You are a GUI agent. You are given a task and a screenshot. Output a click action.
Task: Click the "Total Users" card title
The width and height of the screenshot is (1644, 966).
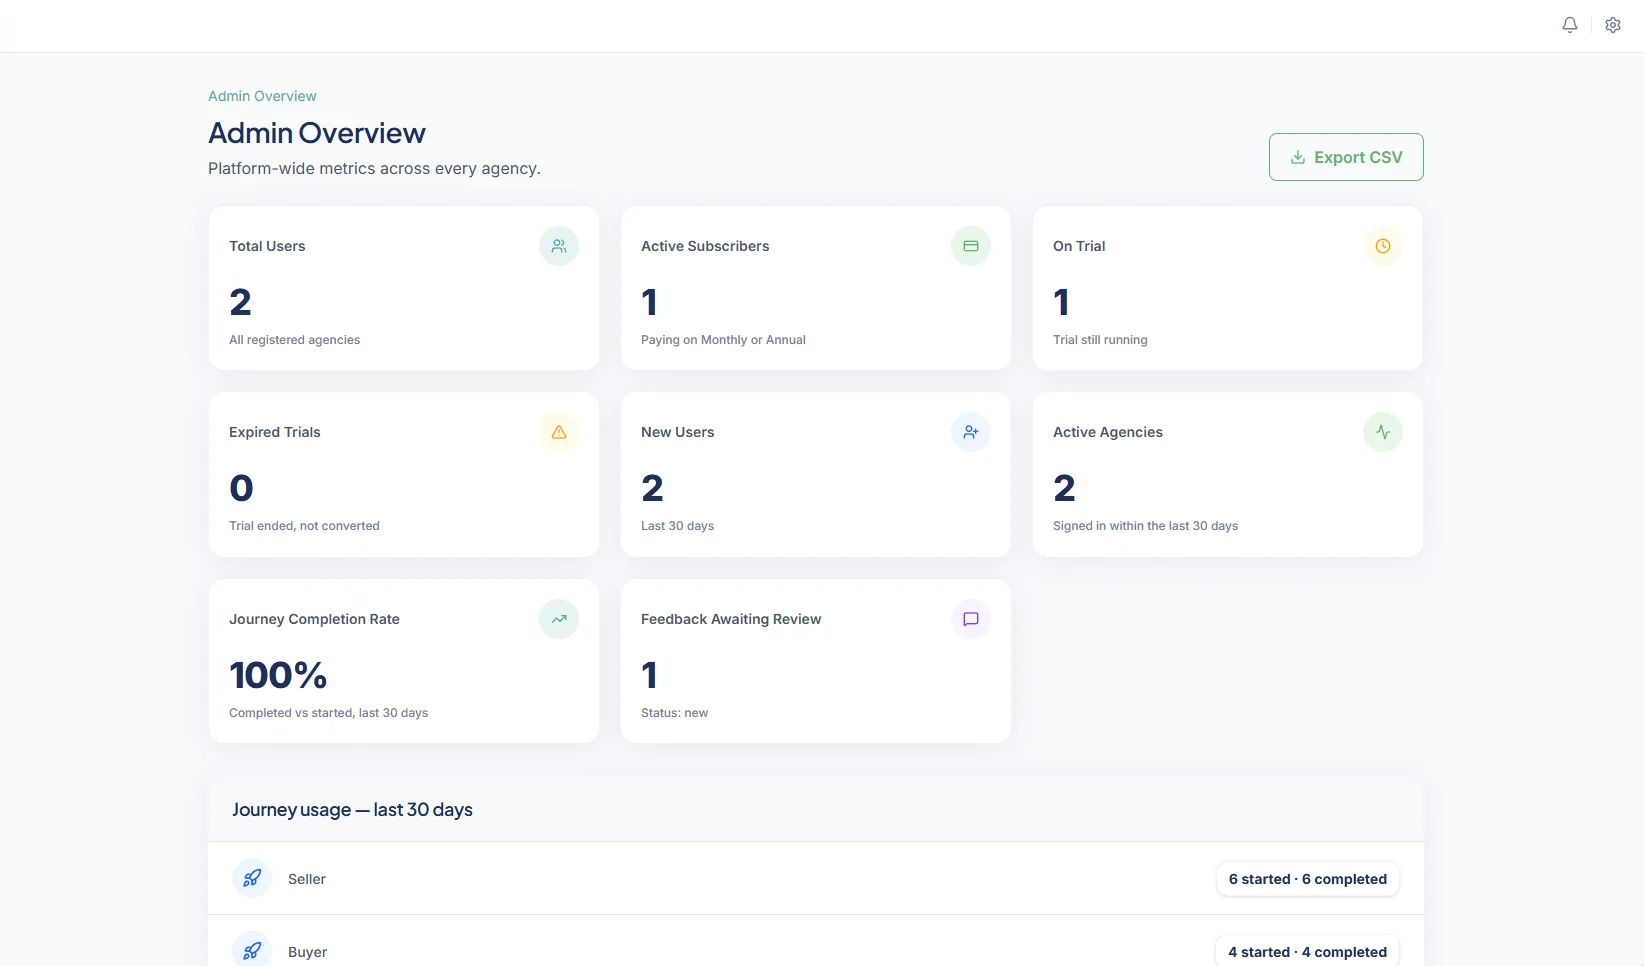pos(267,246)
